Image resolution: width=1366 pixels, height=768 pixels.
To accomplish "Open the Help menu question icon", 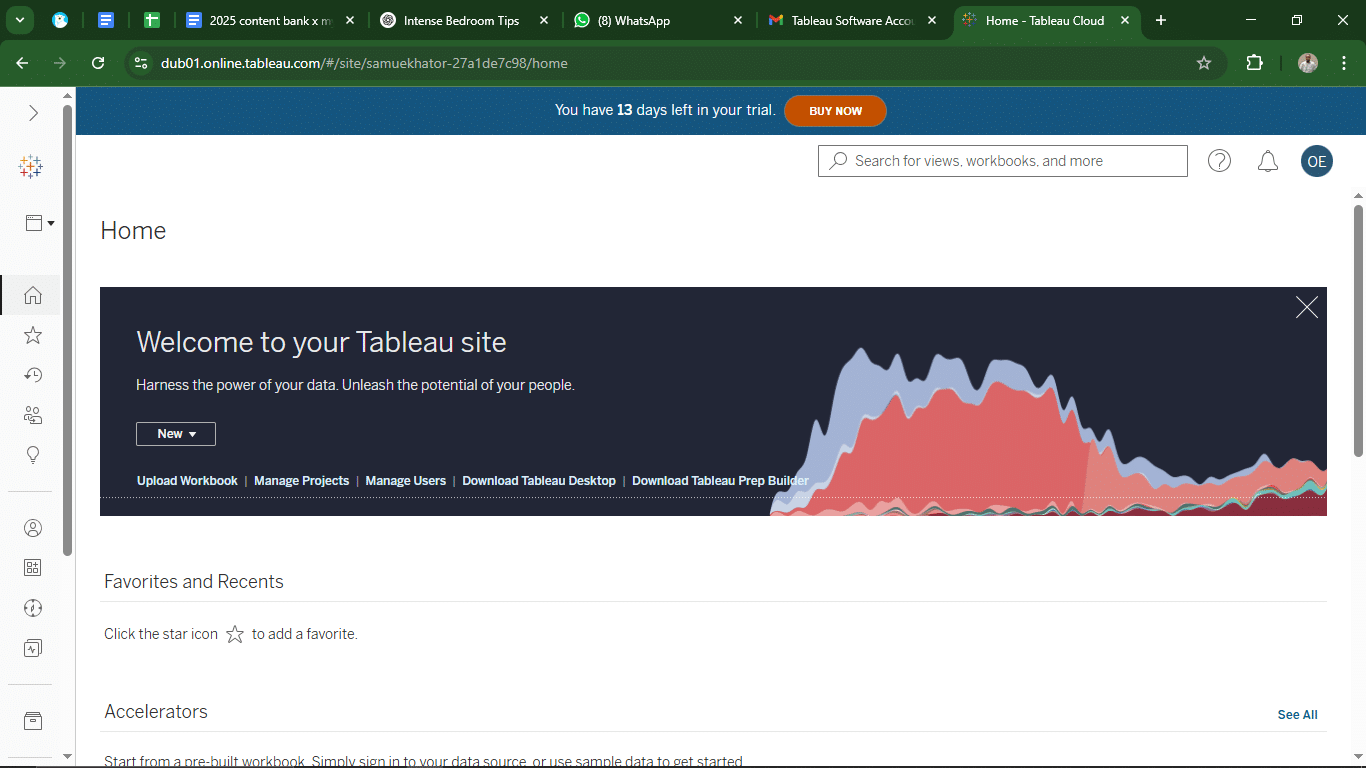I will (x=1219, y=161).
